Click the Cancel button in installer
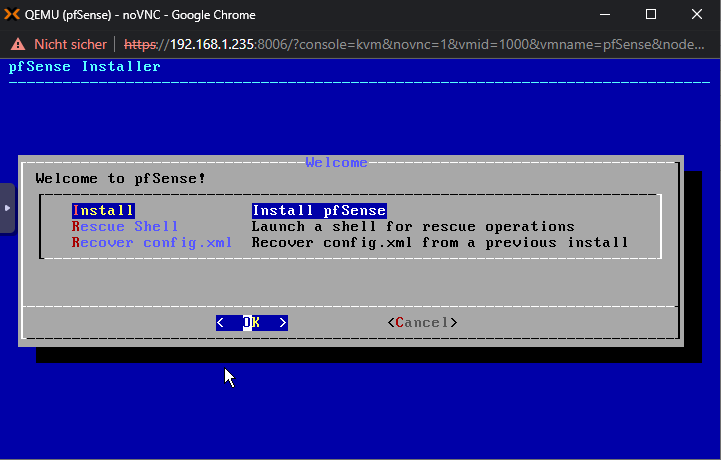Viewport: 721px width, 460px height. pos(422,322)
